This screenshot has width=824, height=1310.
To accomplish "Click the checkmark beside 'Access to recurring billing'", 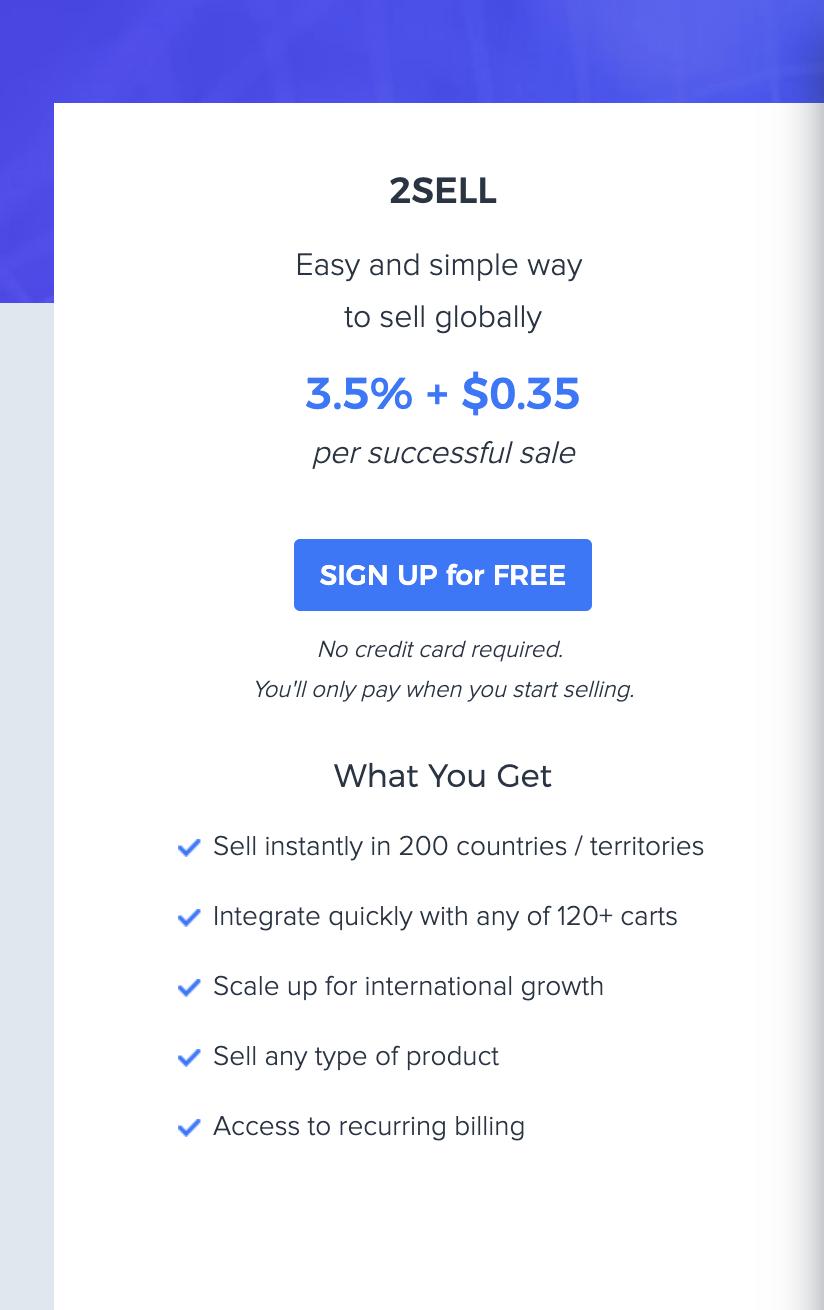I will [189, 1127].
